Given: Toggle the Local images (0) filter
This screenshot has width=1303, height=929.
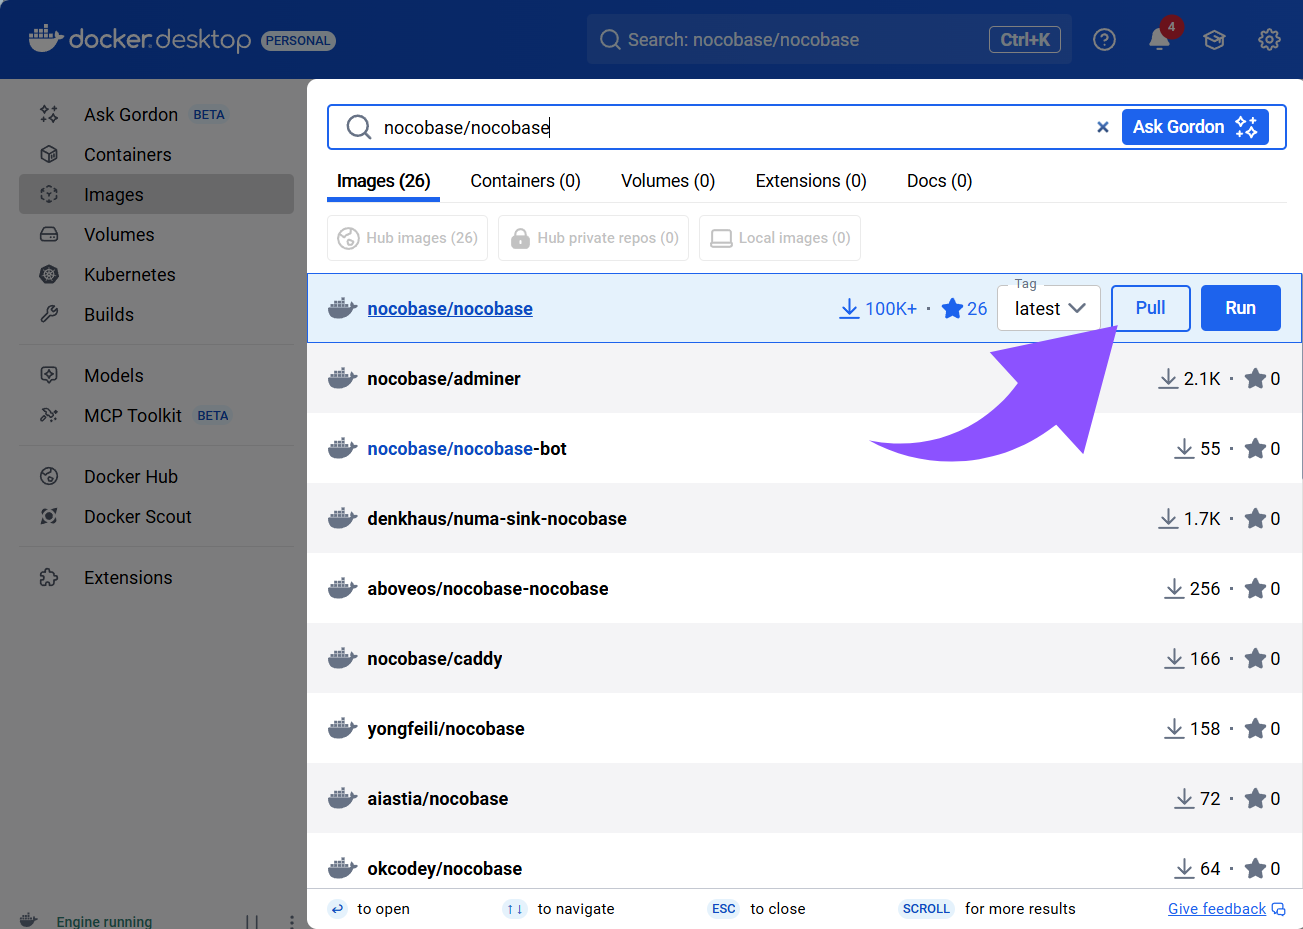Looking at the screenshot, I should 780,238.
